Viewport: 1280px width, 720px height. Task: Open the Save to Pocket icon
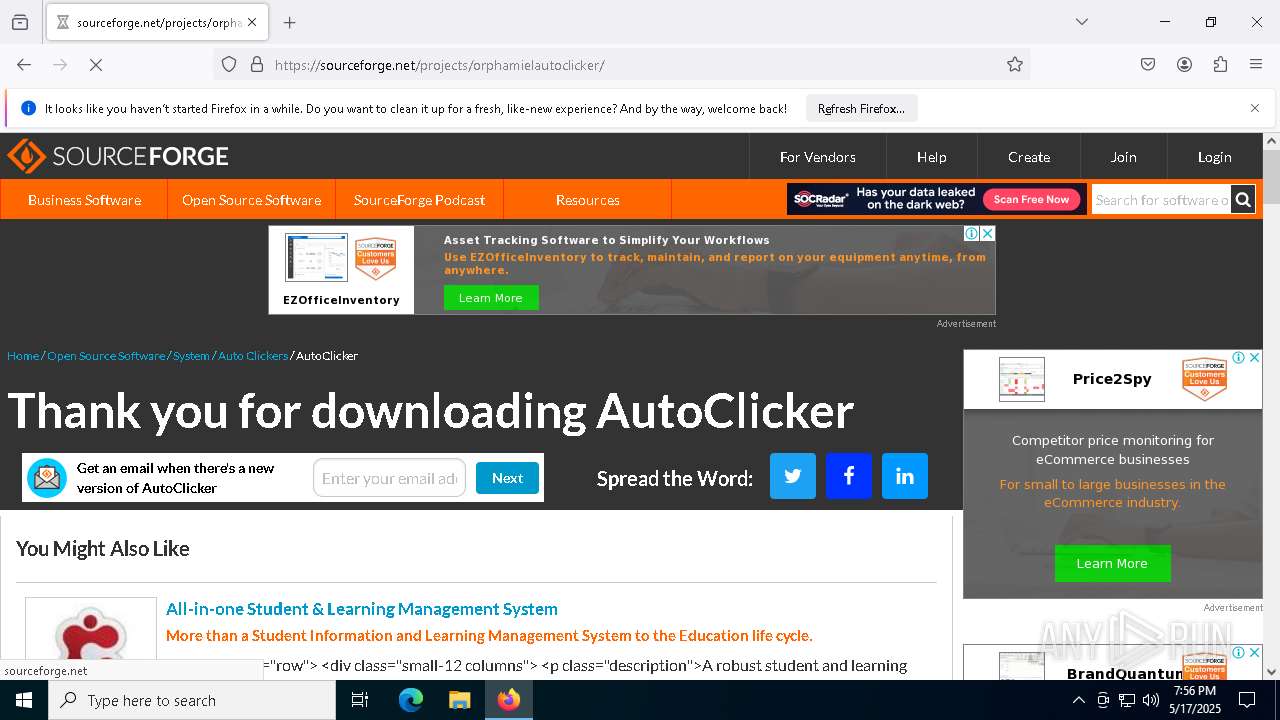coord(1148,65)
